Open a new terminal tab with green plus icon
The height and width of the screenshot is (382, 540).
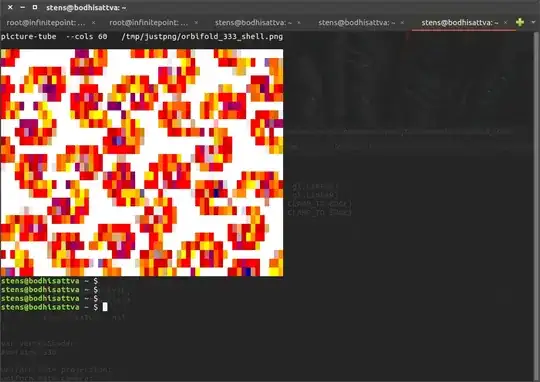coord(520,22)
